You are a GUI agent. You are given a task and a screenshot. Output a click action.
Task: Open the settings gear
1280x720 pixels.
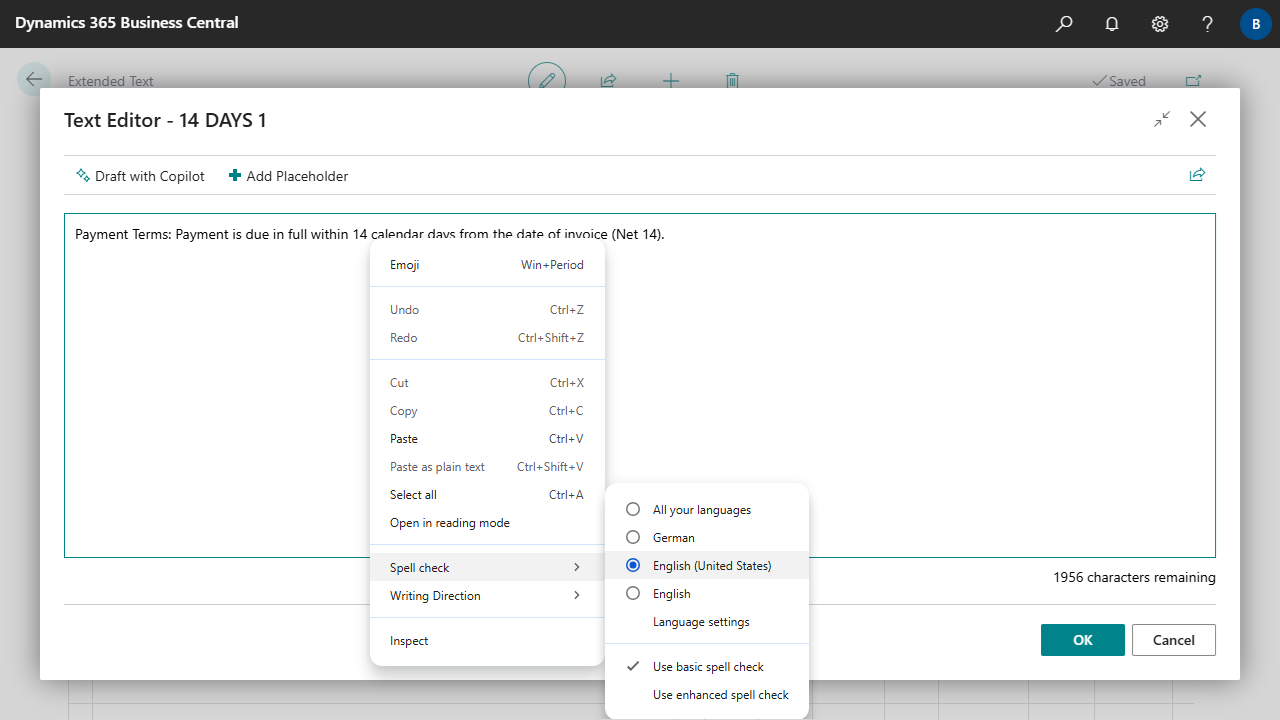pos(1160,24)
